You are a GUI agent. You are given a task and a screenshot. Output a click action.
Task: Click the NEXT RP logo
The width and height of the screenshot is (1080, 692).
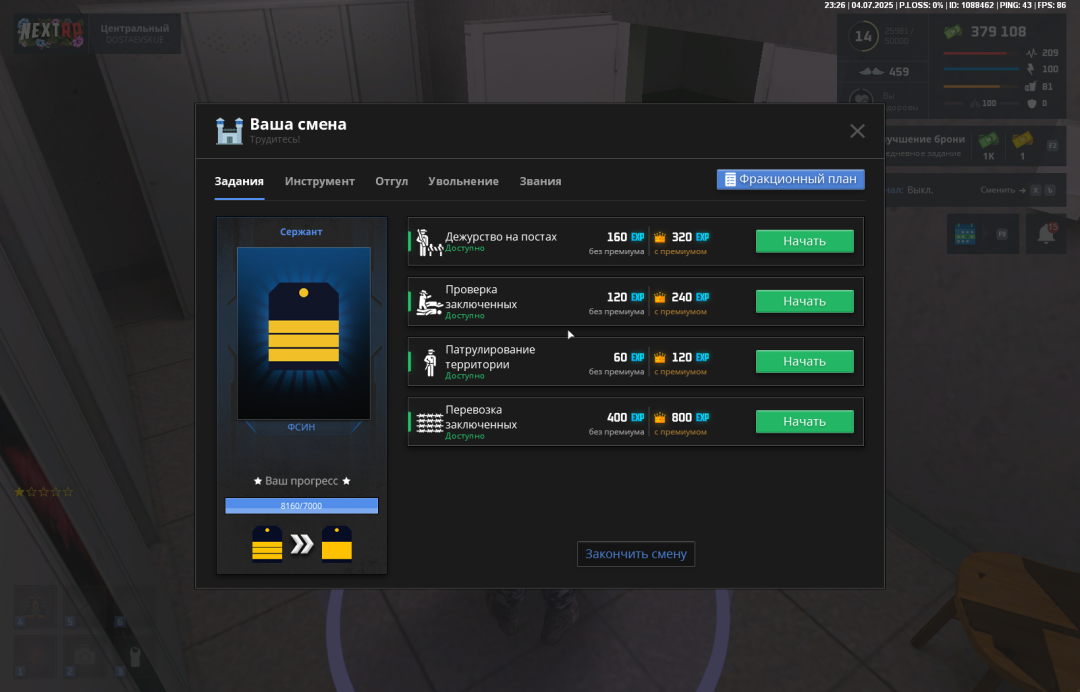pyautogui.click(x=51, y=32)
